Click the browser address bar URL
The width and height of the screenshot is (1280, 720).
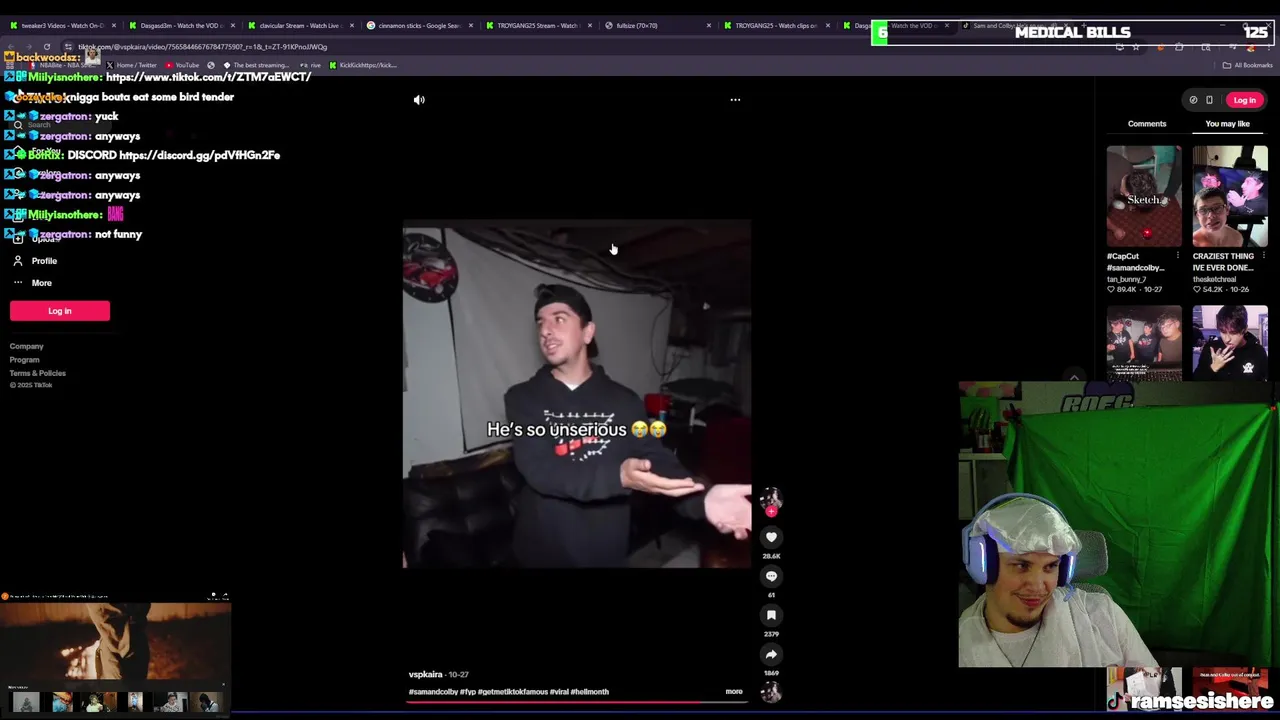[x=203, y=47]
